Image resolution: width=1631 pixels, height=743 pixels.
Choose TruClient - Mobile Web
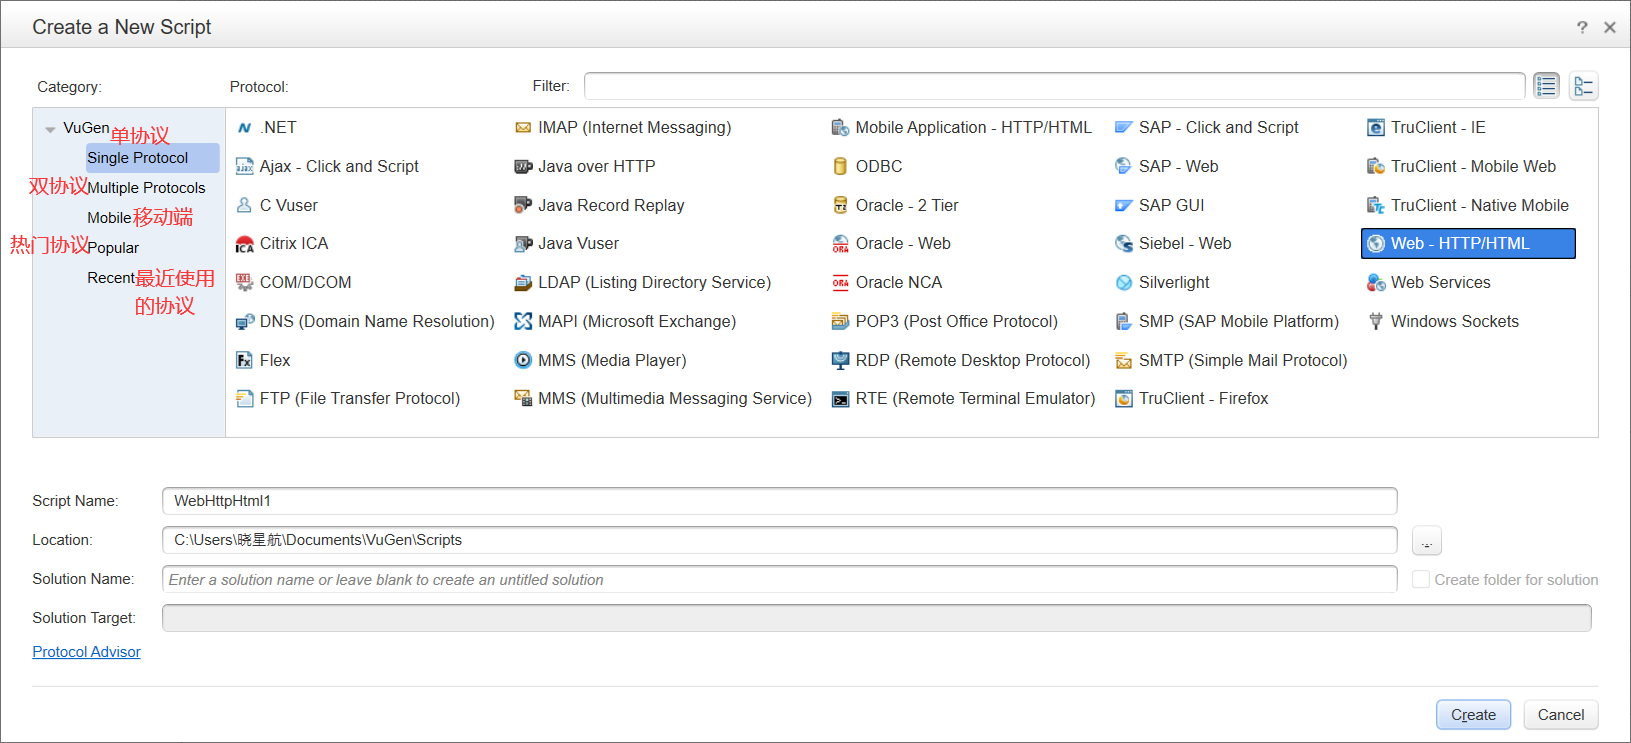point(1461,167)
